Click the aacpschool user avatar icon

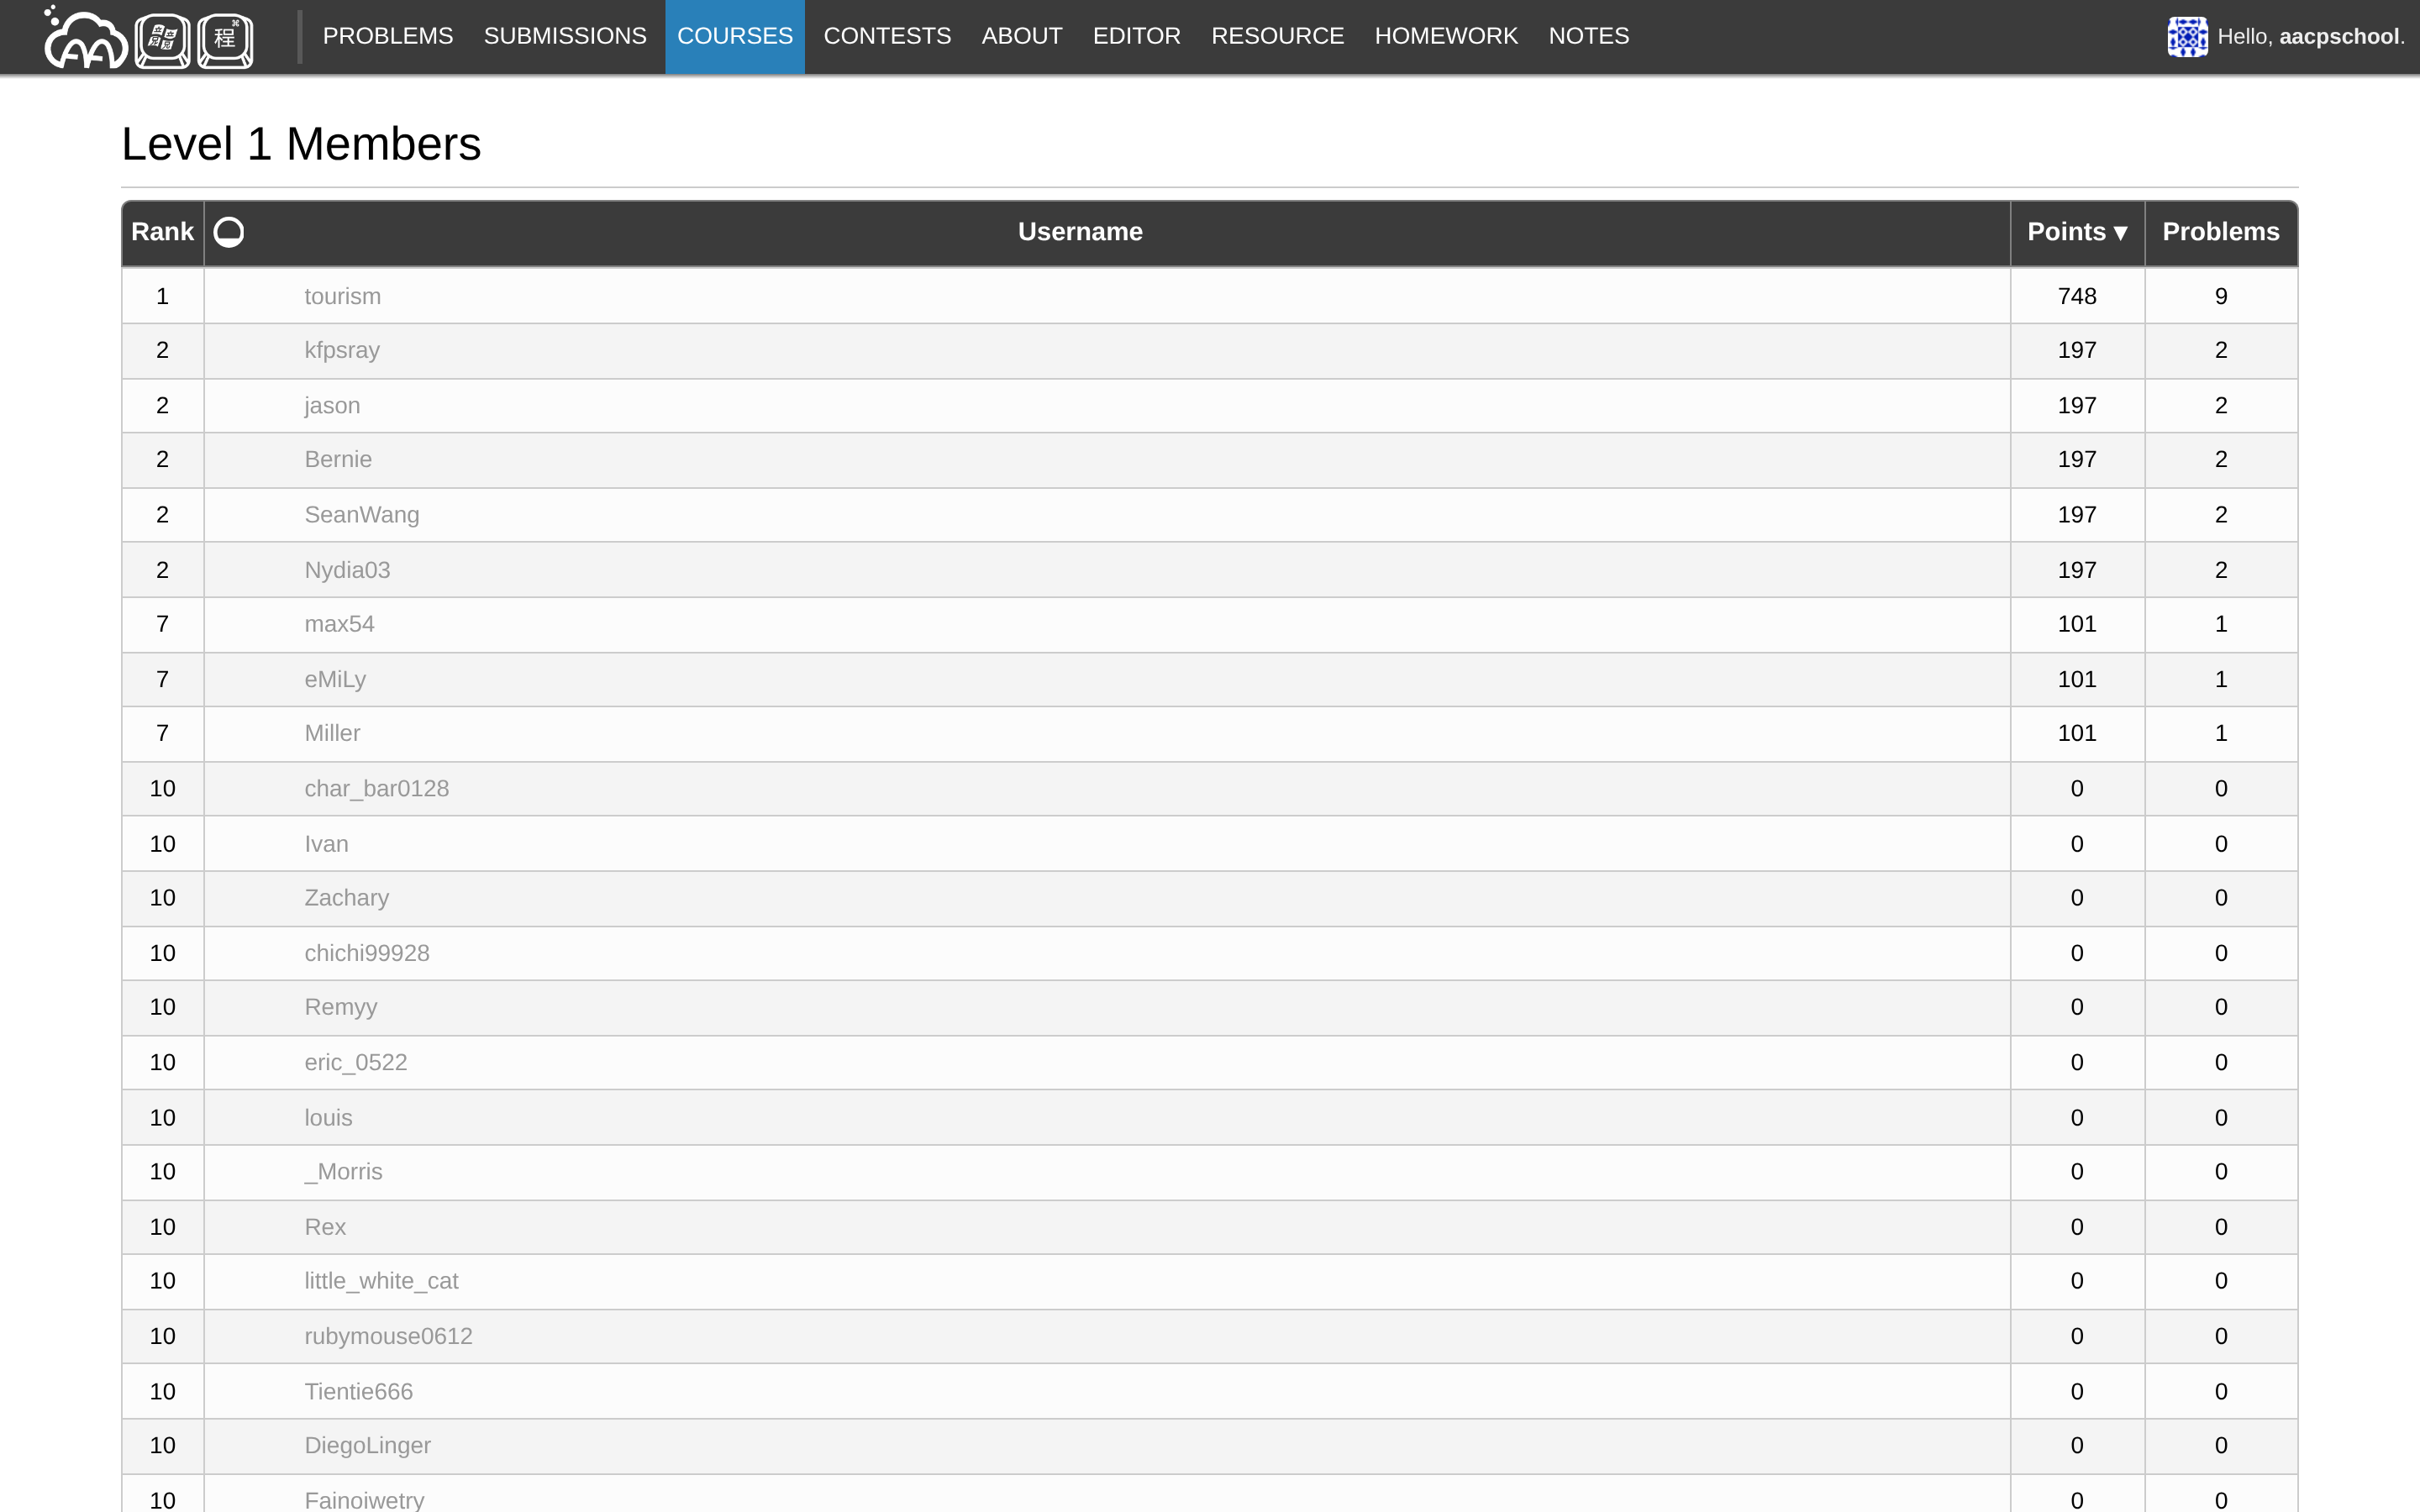click(x=2186, y=37)
